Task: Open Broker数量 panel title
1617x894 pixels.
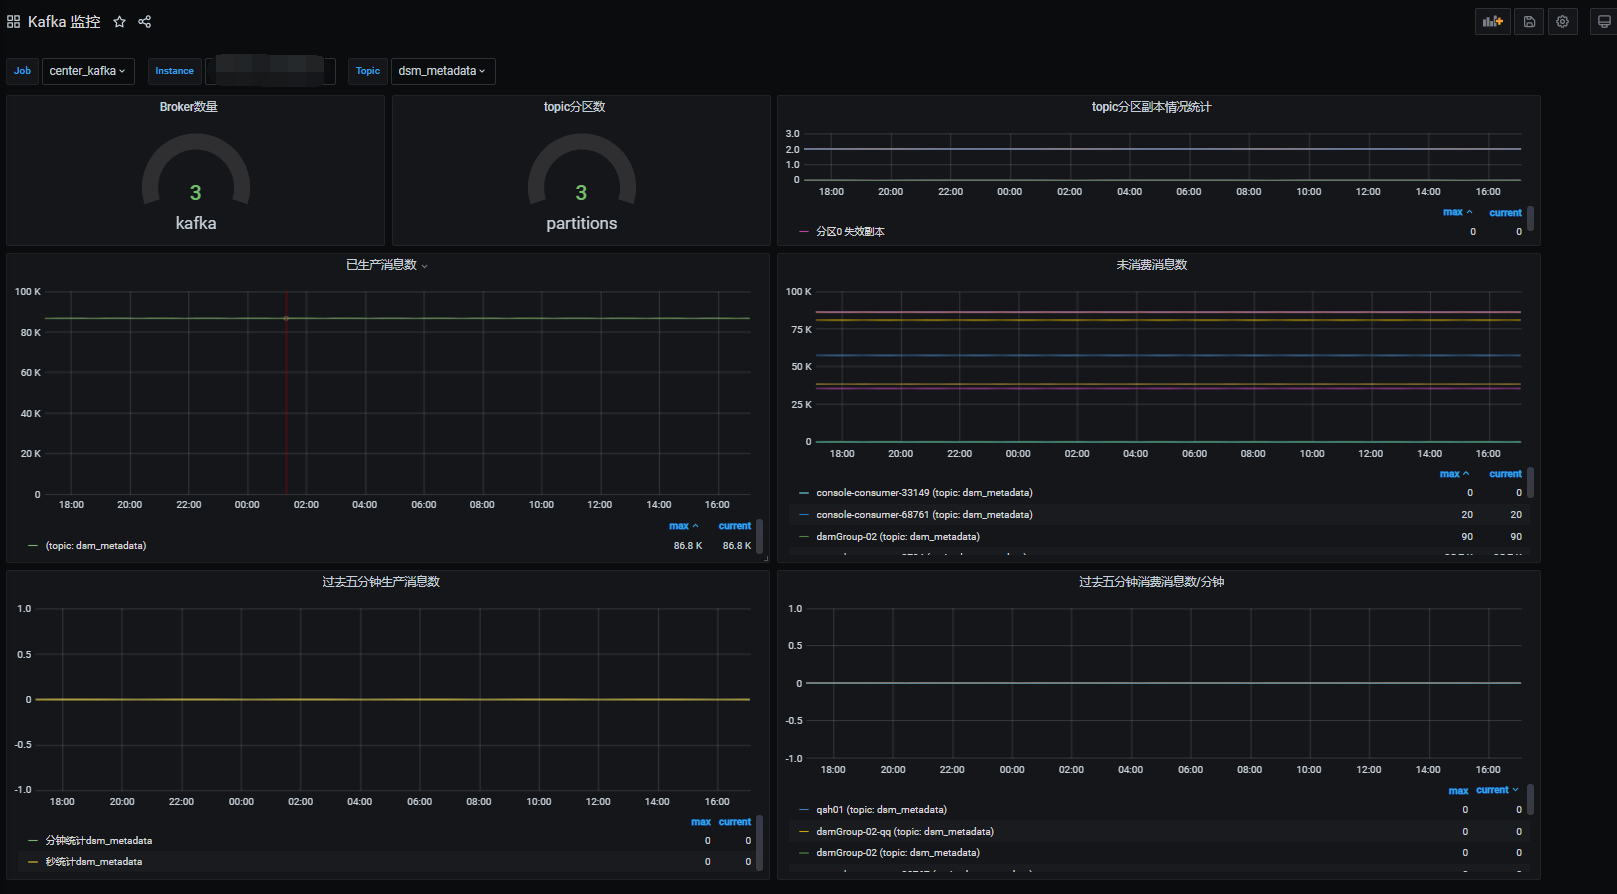Action: (189, 107)
